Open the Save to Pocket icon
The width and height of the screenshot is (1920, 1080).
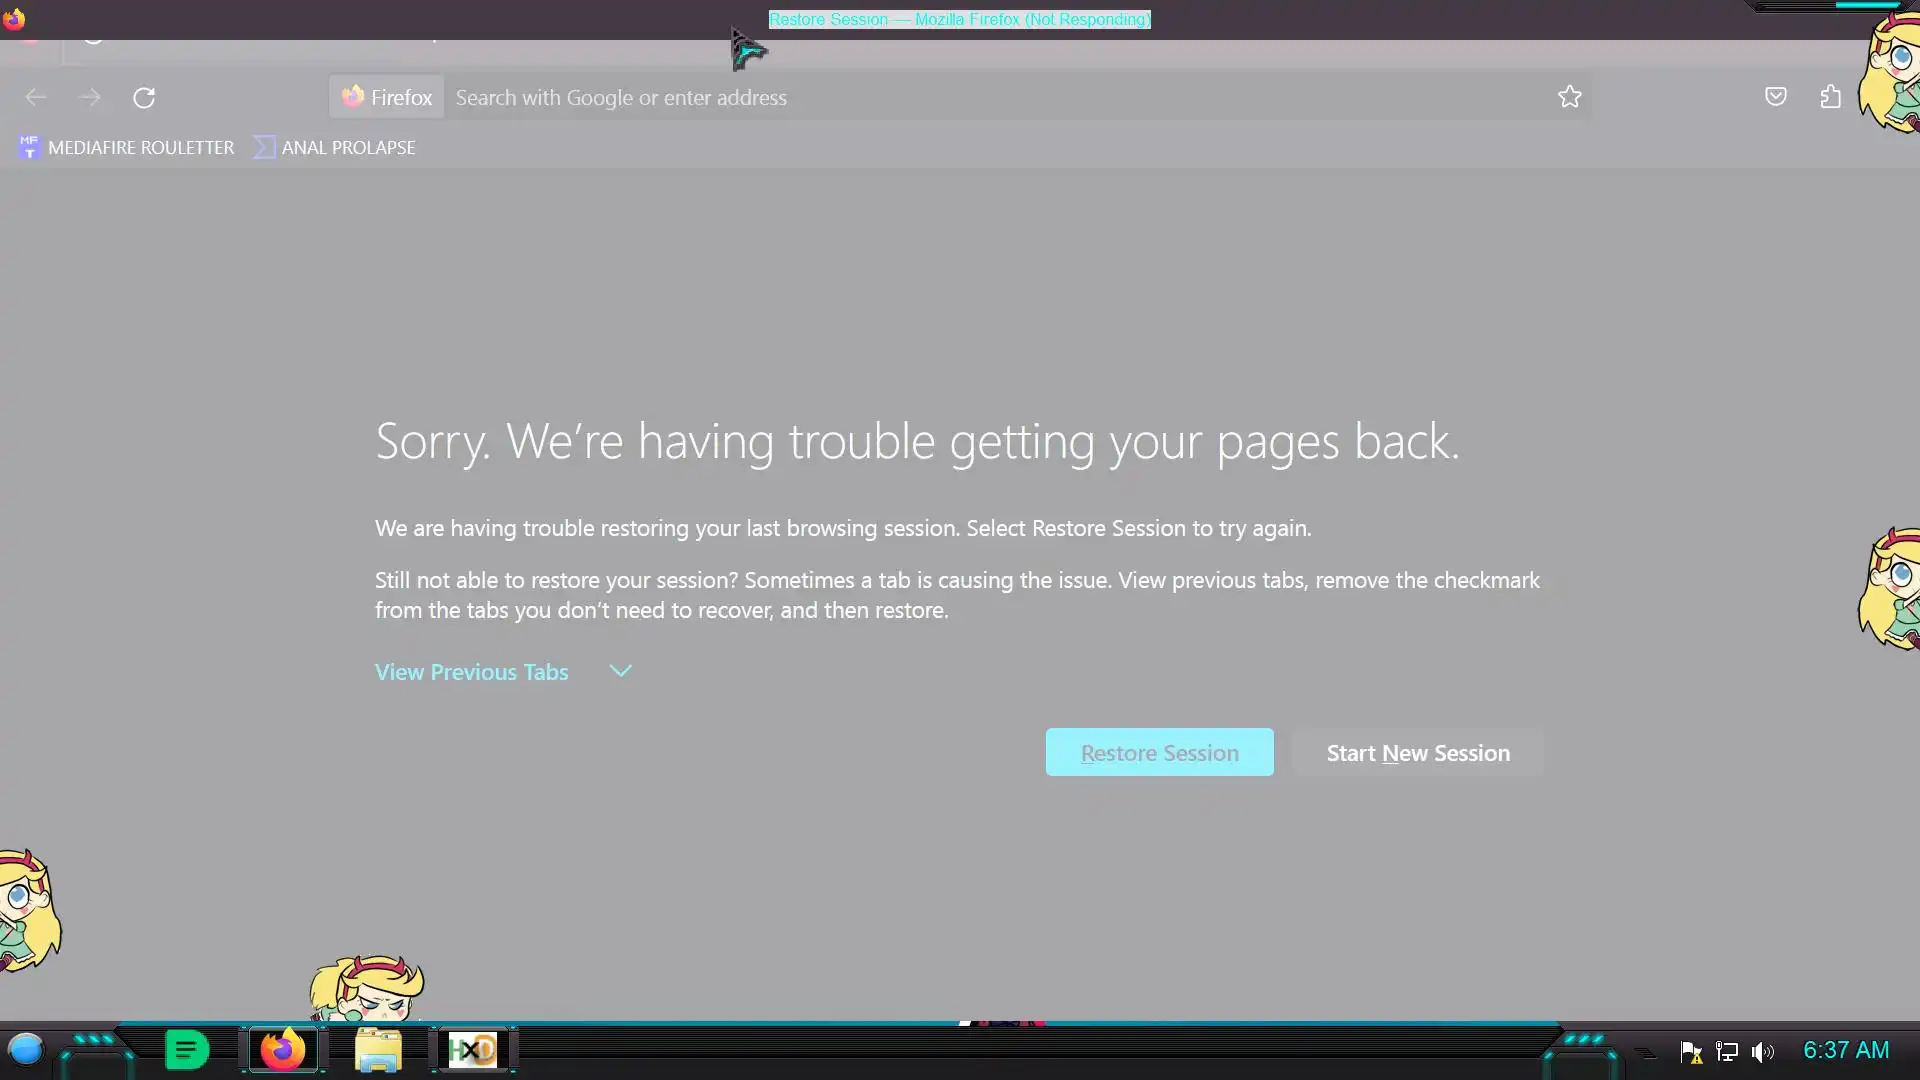[x=1775, y=97]
